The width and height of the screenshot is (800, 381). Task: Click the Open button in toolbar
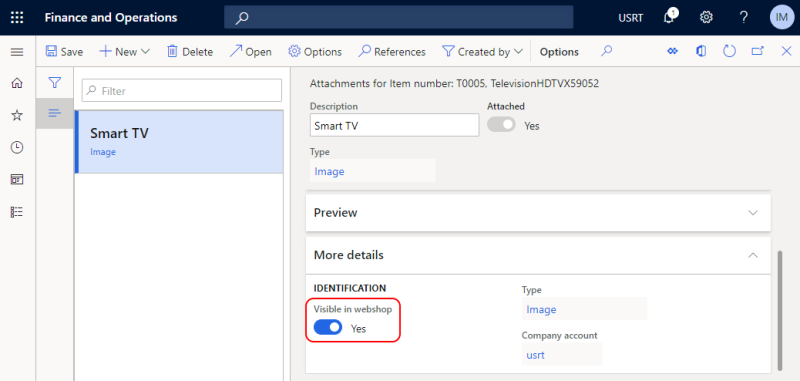point(250,52)
